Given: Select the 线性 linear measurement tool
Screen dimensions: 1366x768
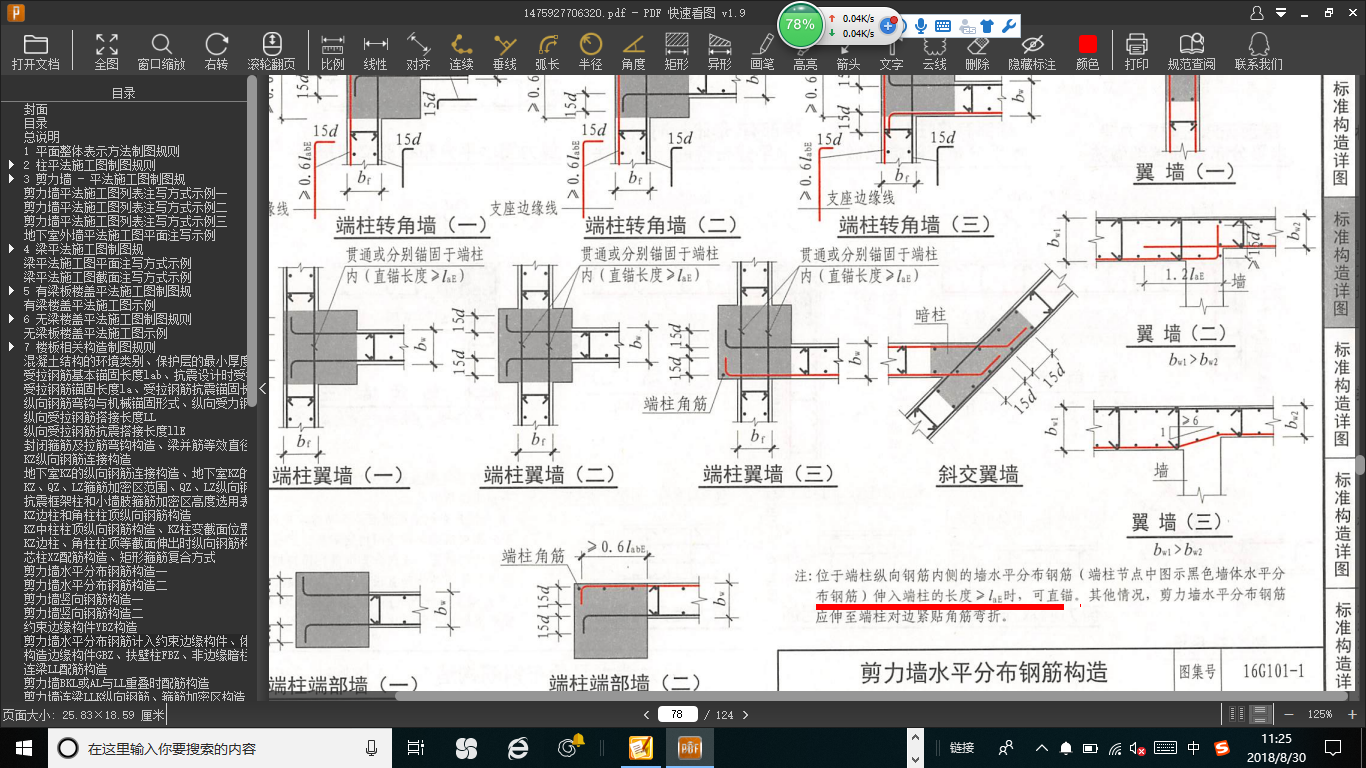Looking at the screenshot, I should 375,51.
